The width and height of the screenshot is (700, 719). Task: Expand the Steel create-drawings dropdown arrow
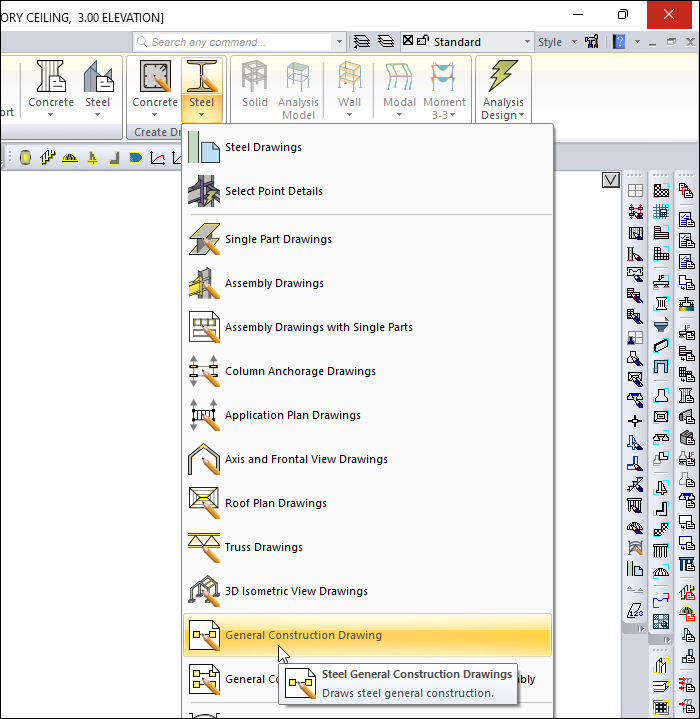pos(201,115)
